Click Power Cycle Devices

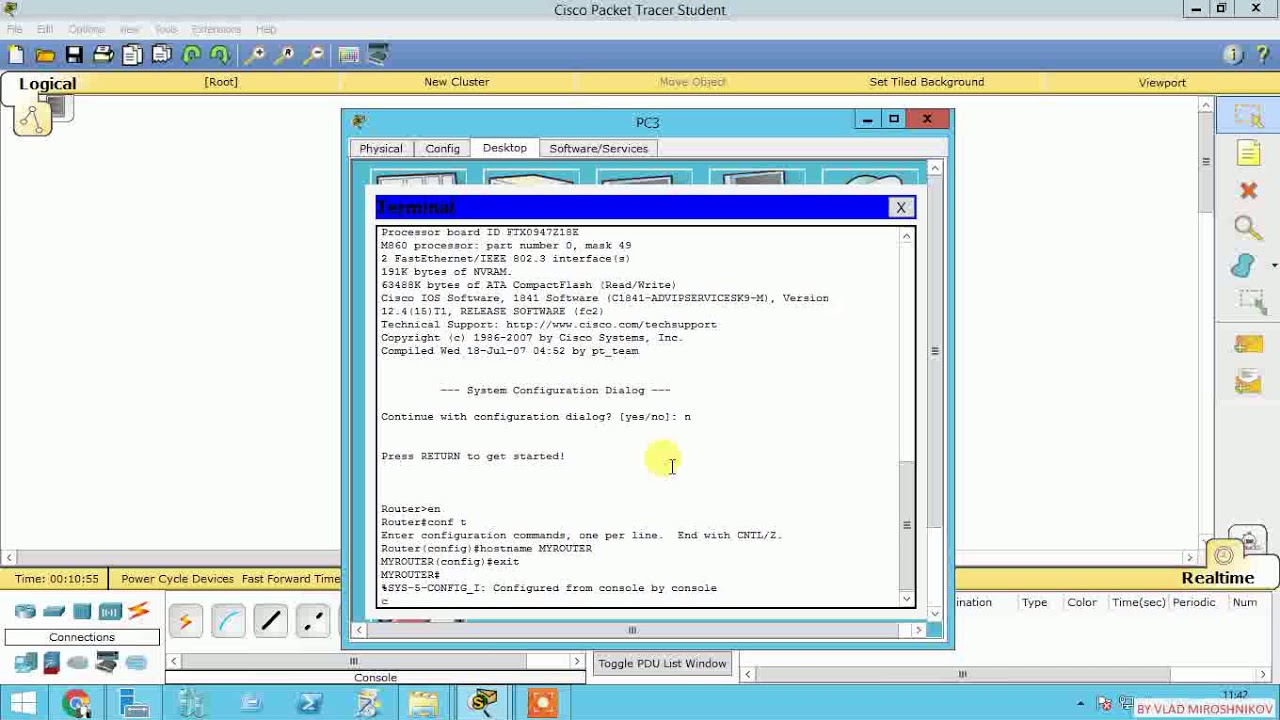pos(177,578)
